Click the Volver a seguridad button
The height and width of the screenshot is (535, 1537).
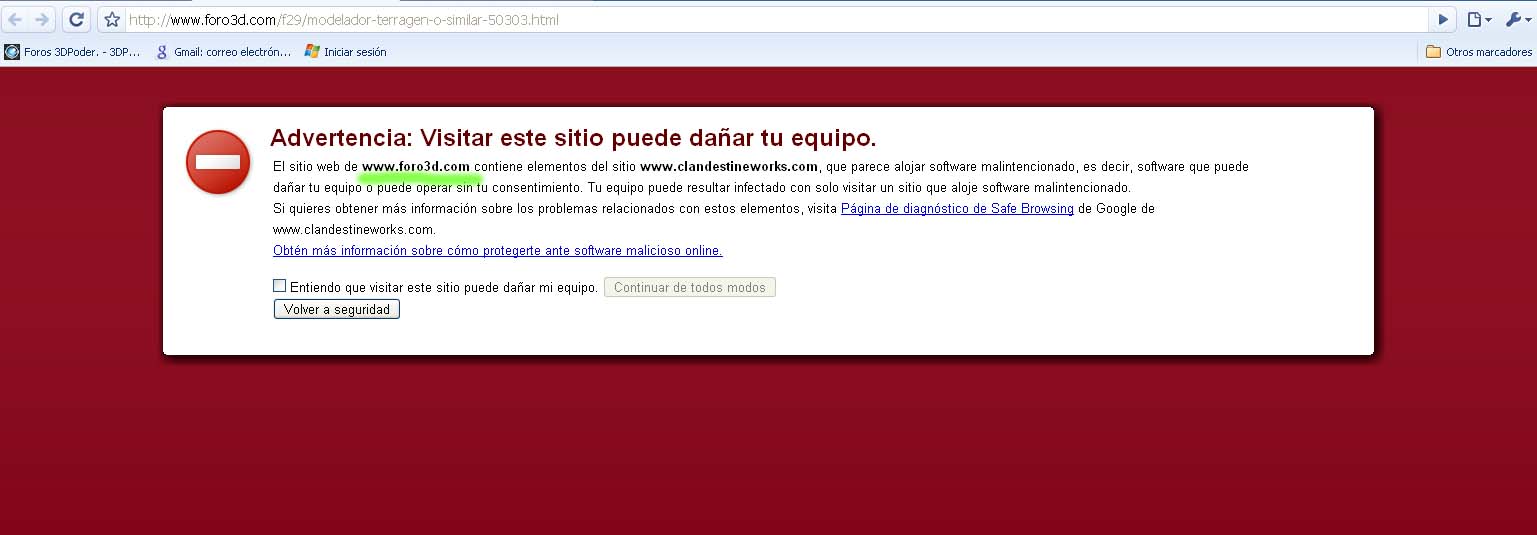[337, 310]
